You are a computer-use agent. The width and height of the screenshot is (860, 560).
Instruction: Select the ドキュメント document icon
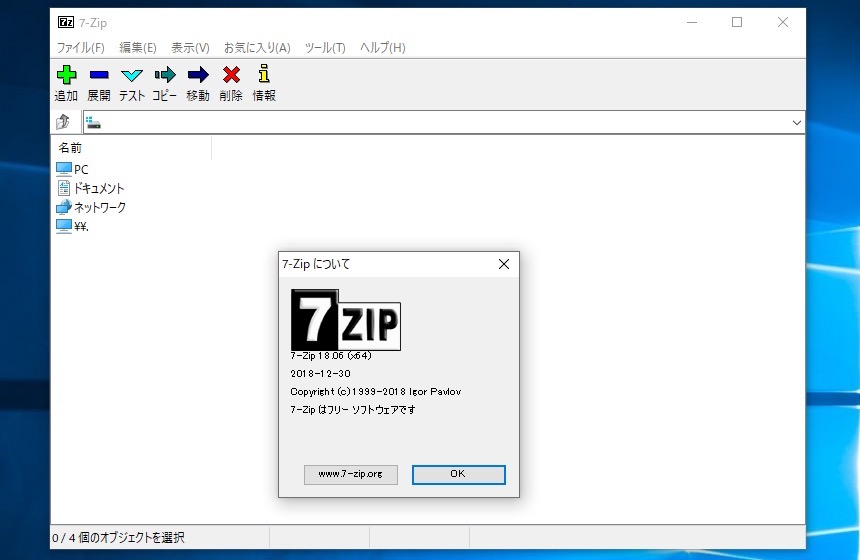click(x=64, y=188)
